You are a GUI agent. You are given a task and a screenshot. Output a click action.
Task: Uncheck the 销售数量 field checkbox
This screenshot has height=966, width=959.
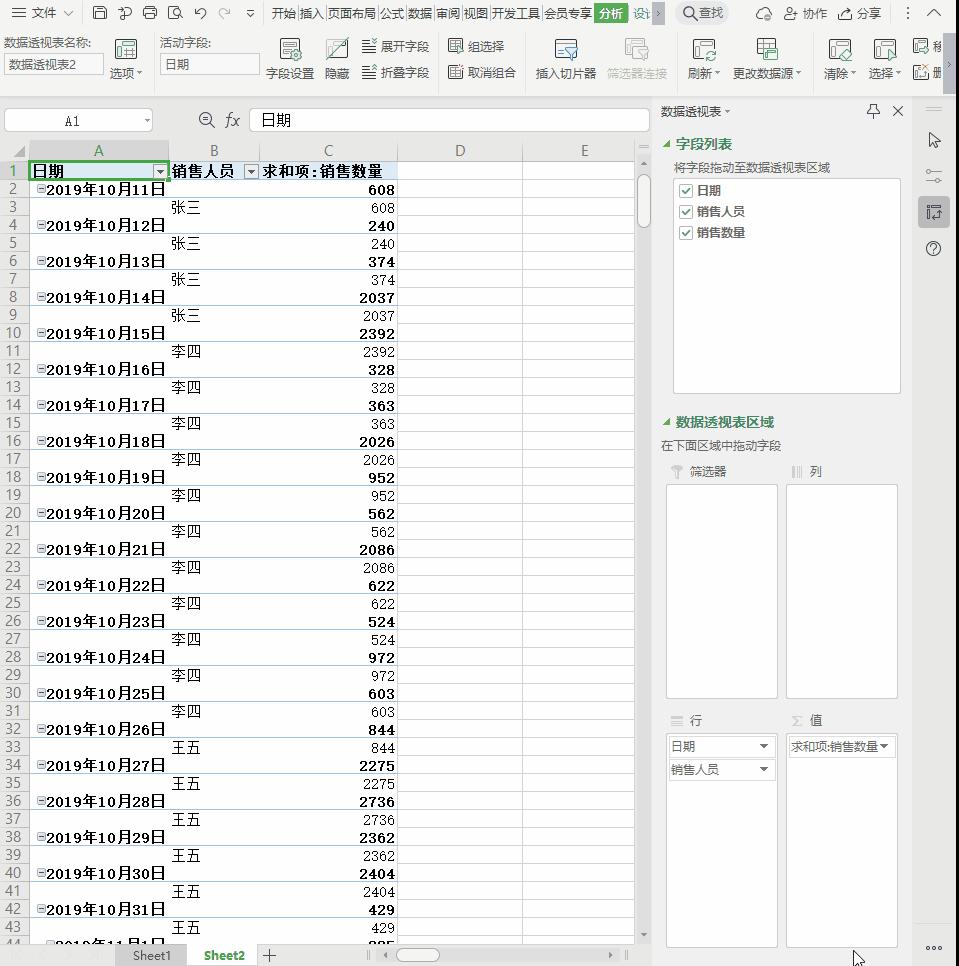(x=686, y=233)
